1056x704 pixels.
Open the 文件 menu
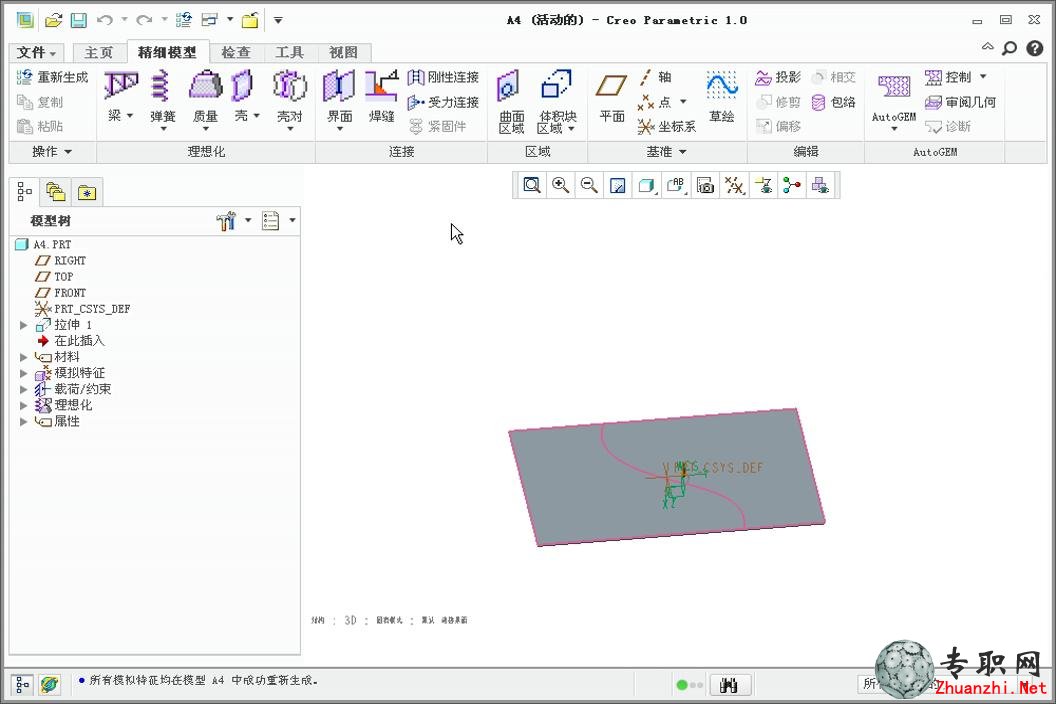click(36, 53)
